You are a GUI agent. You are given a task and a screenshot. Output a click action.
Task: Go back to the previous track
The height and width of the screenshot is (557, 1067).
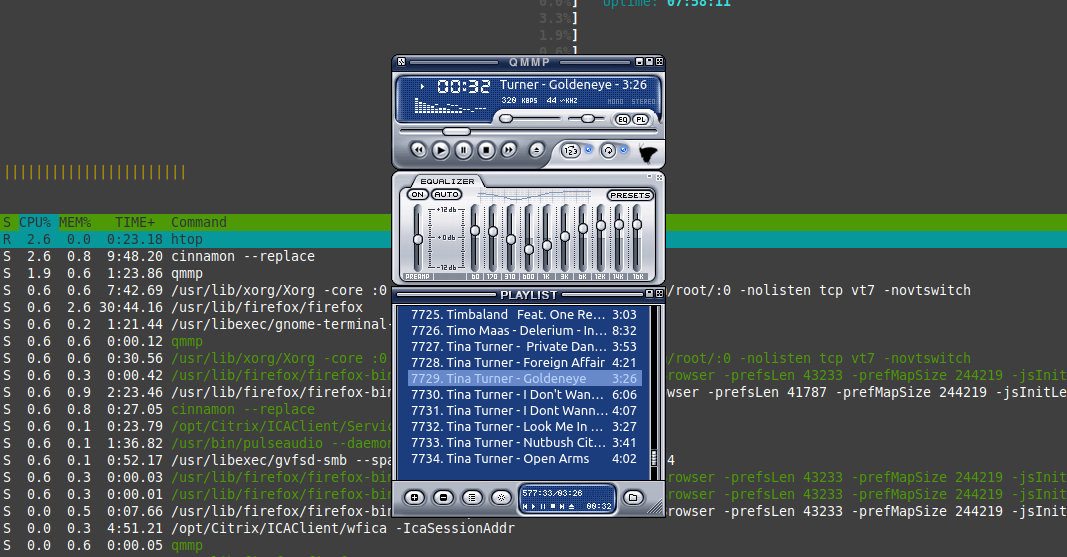[418, 150]
